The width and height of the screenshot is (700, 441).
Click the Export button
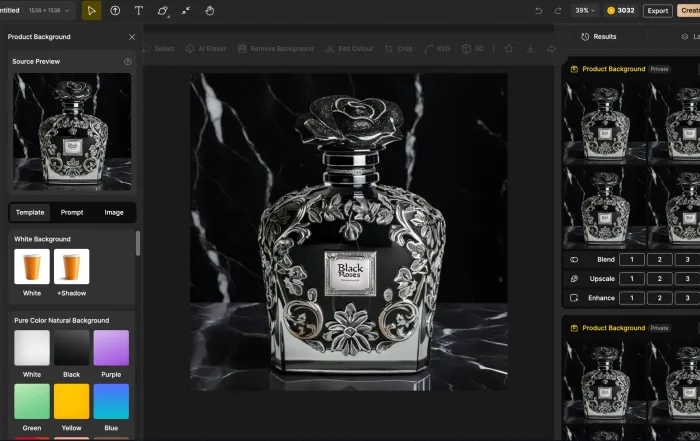coord(658,11)
